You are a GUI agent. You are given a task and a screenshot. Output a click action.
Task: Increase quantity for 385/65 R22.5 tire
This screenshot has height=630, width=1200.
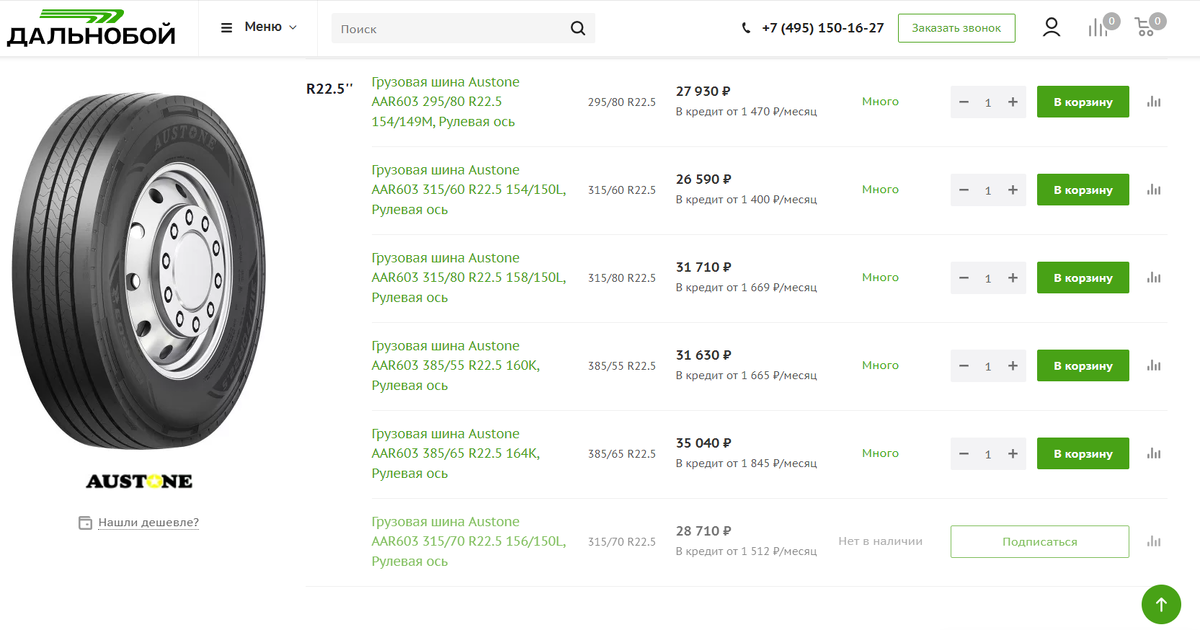pyautogui.click(x=1013, y=454)
